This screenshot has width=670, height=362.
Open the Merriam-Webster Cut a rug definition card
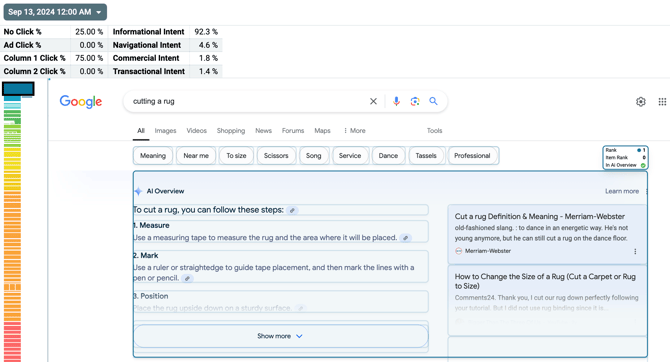(x=547, y=234)
